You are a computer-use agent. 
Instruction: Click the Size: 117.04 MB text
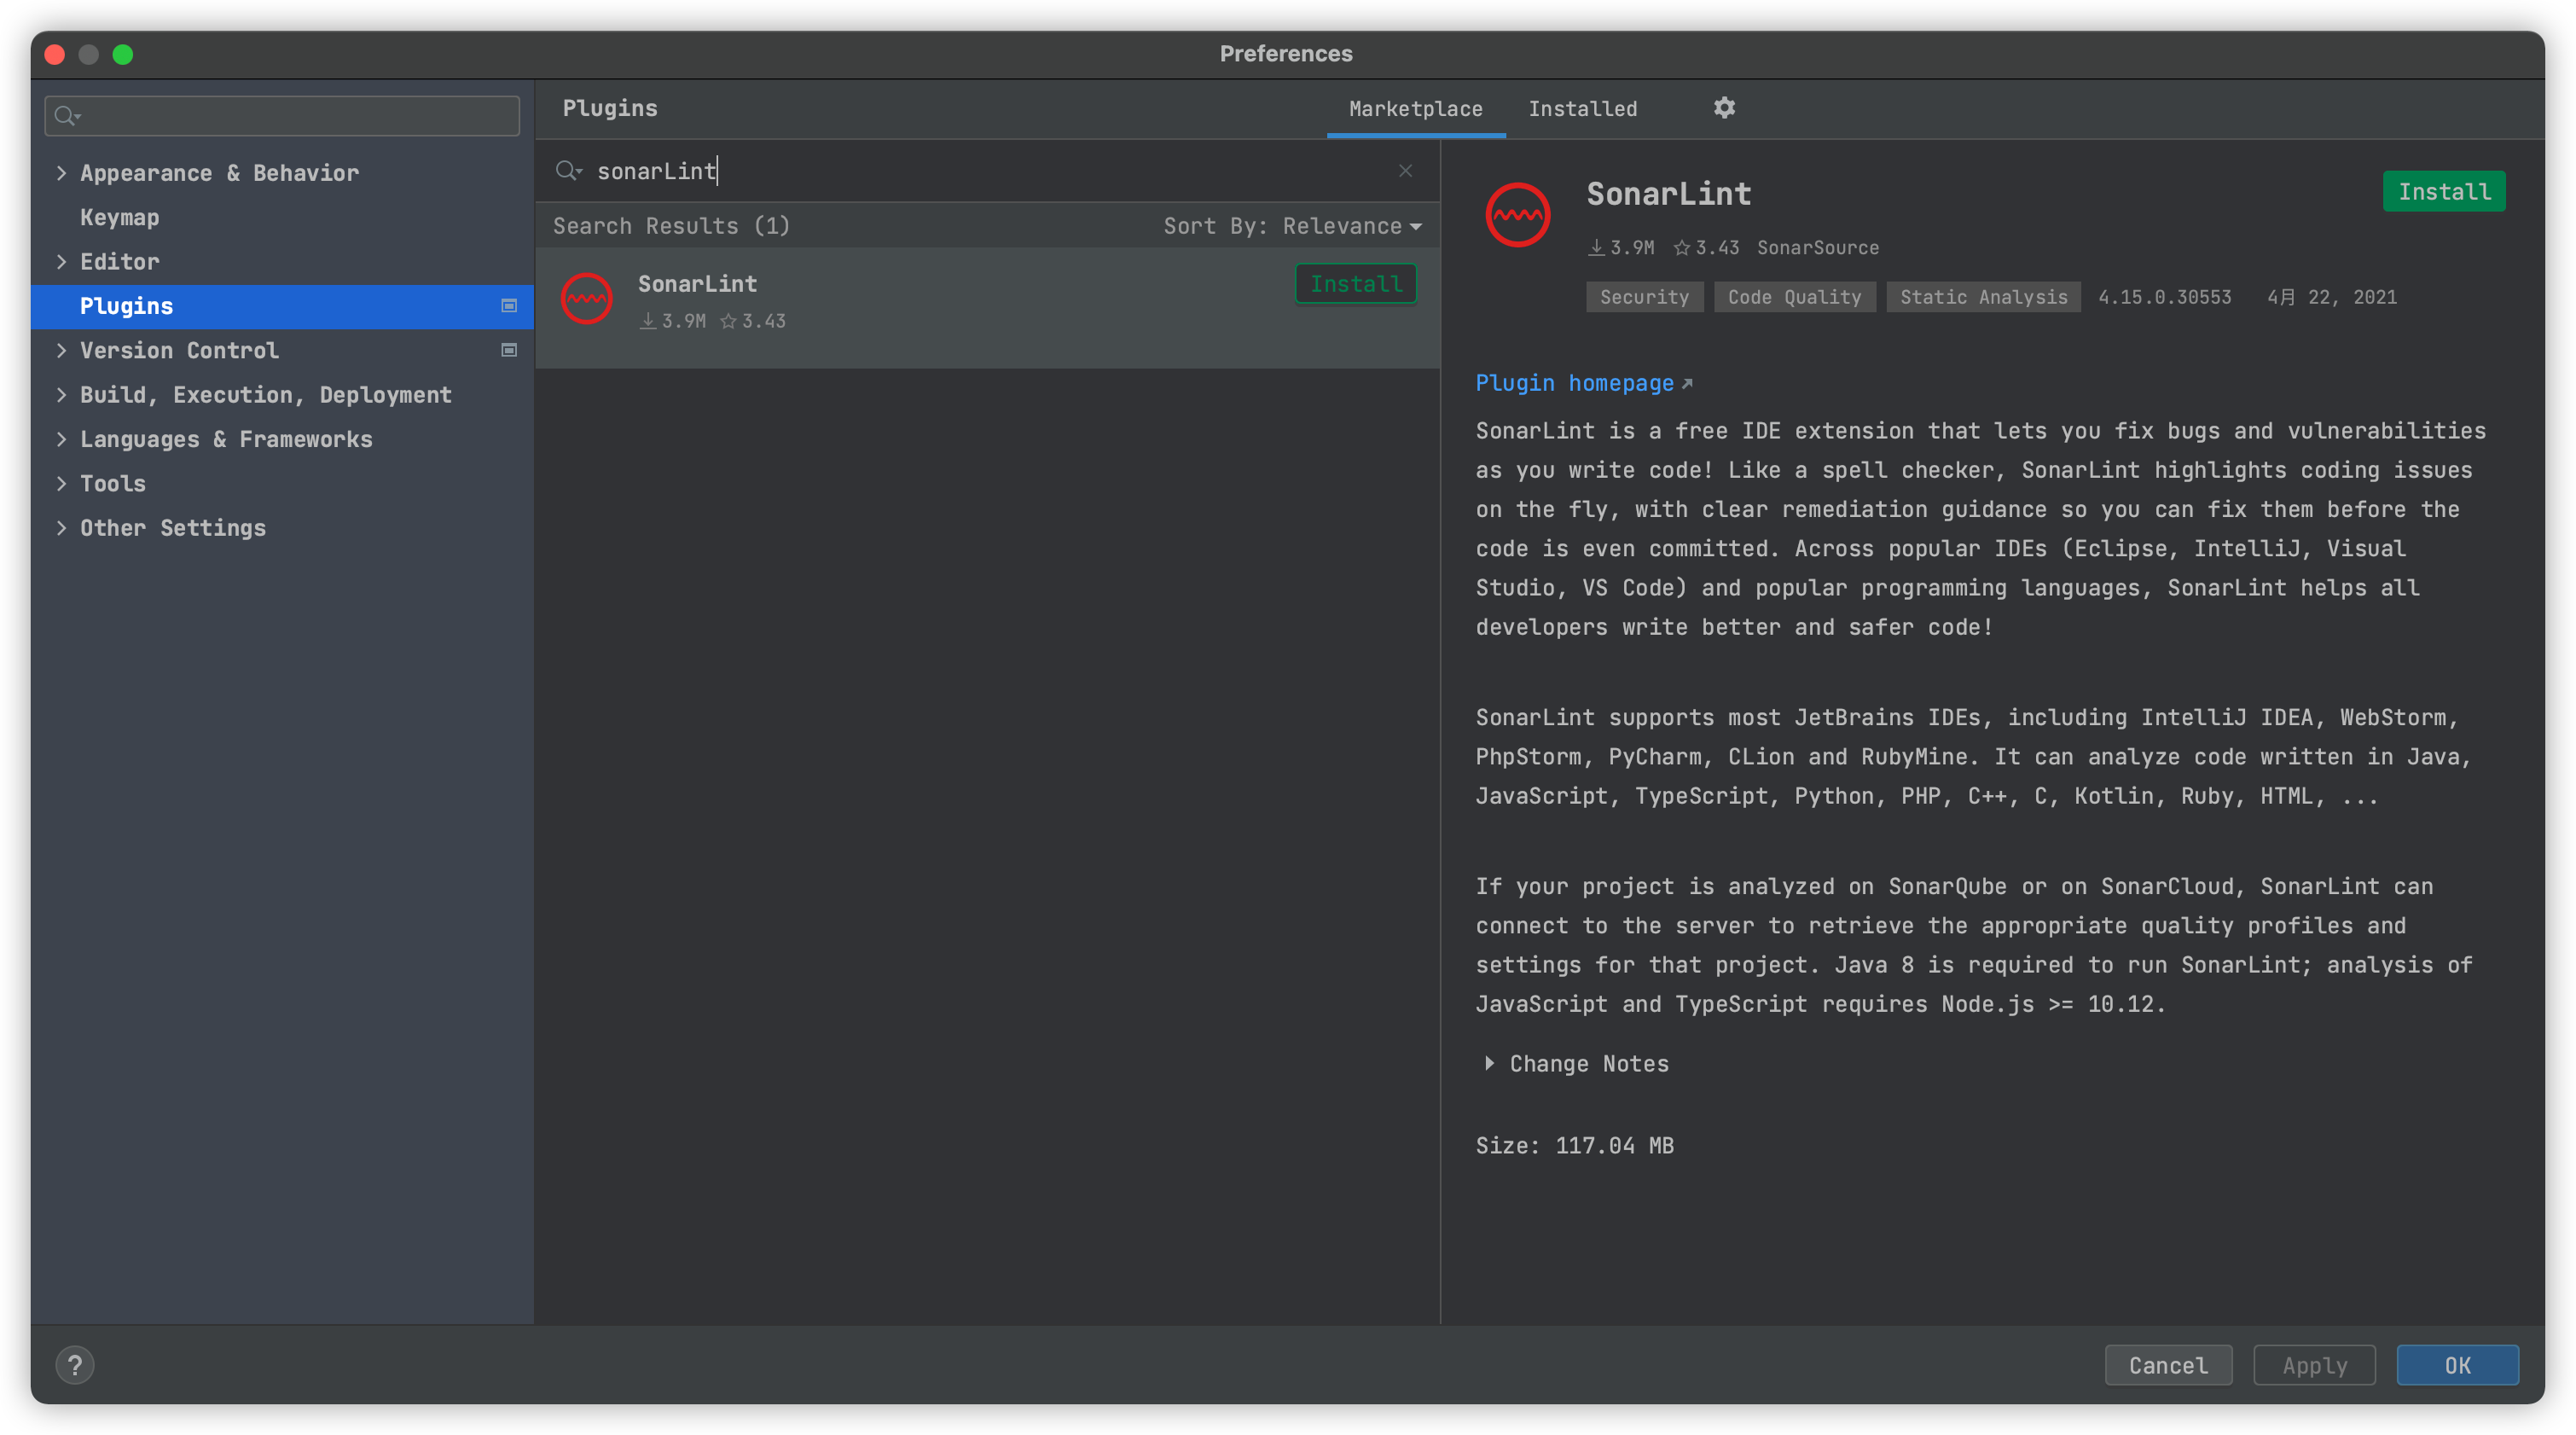point(1574,1145)
